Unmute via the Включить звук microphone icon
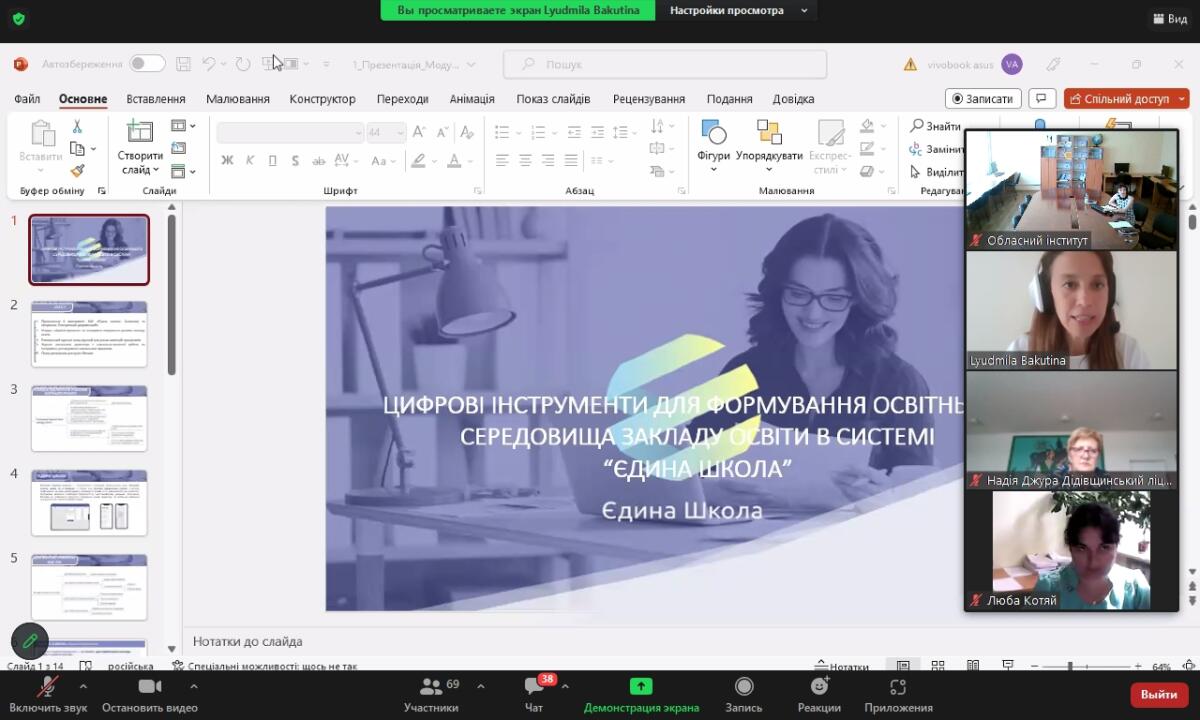The image size is (1200, 720). pyautogui.click(x=47, y=687)
